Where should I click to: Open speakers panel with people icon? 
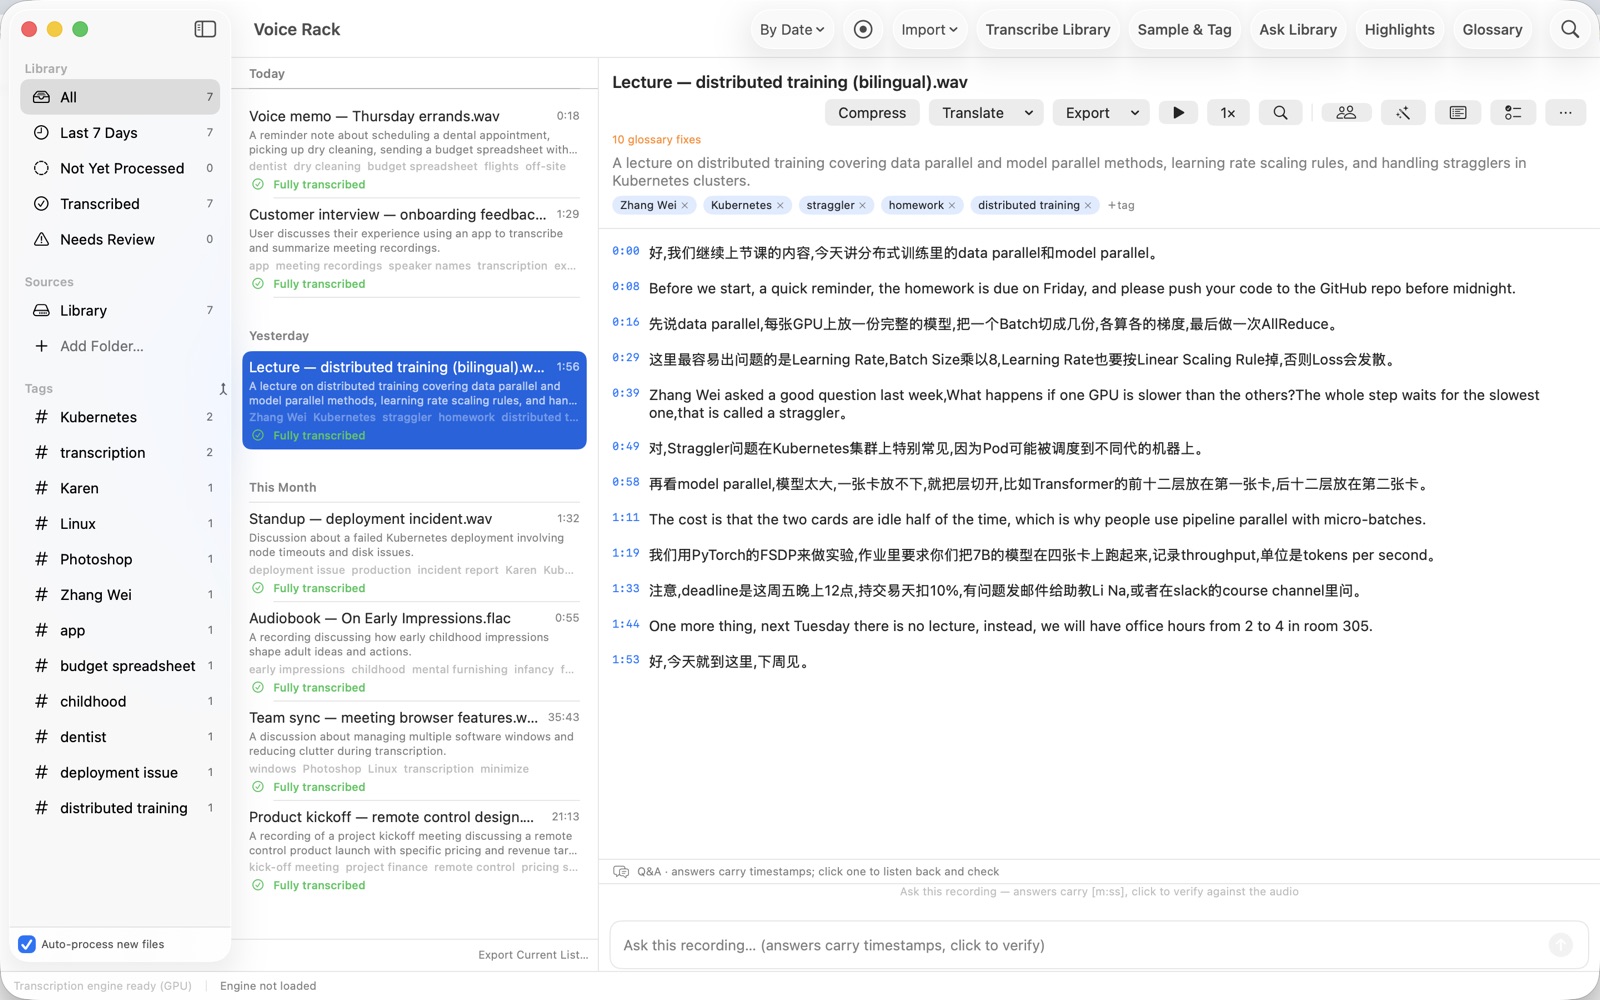[1346, 113]
